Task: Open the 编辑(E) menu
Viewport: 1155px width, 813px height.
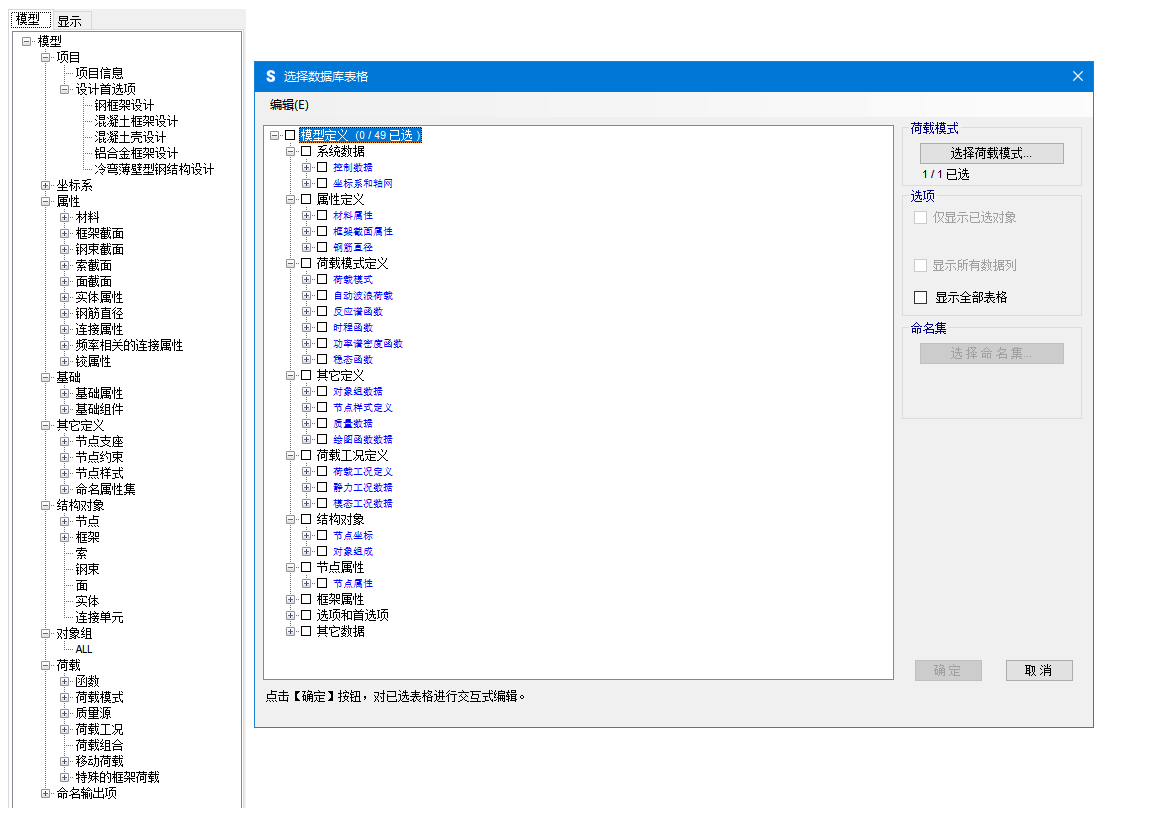Action: pyautogui.click(x=289, y=104)
